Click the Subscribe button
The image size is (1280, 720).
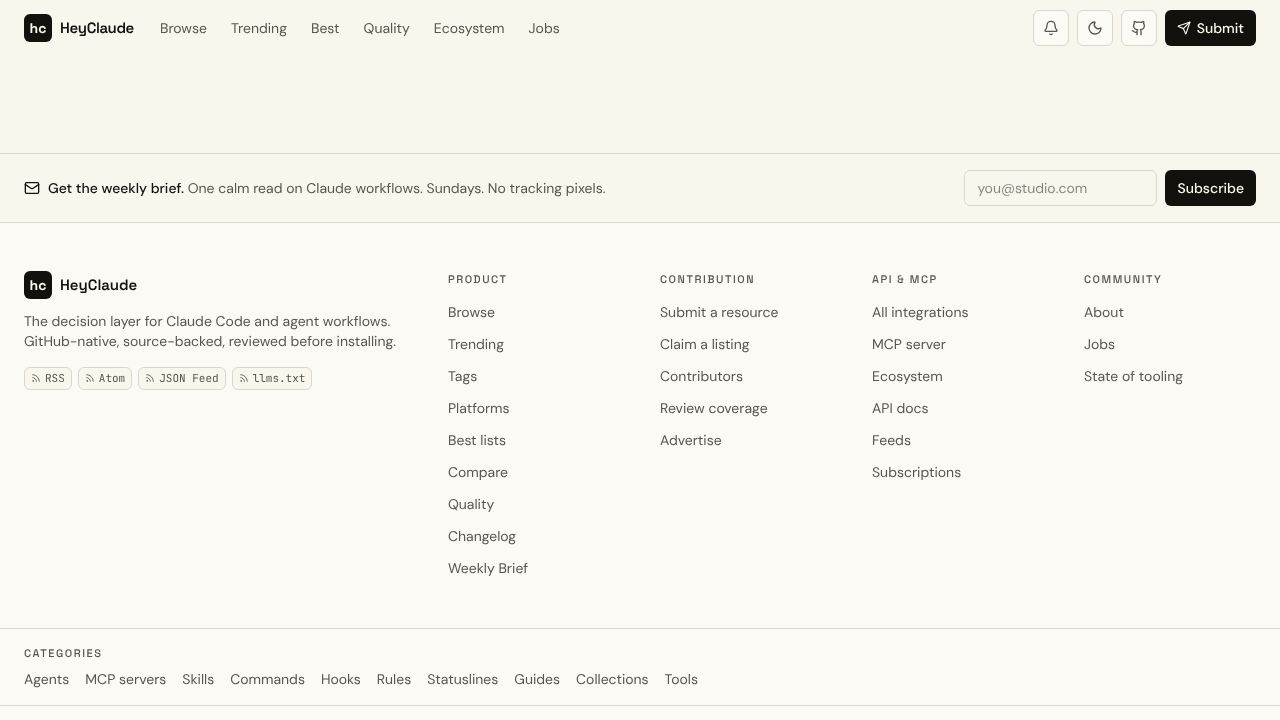point(1210,188)
